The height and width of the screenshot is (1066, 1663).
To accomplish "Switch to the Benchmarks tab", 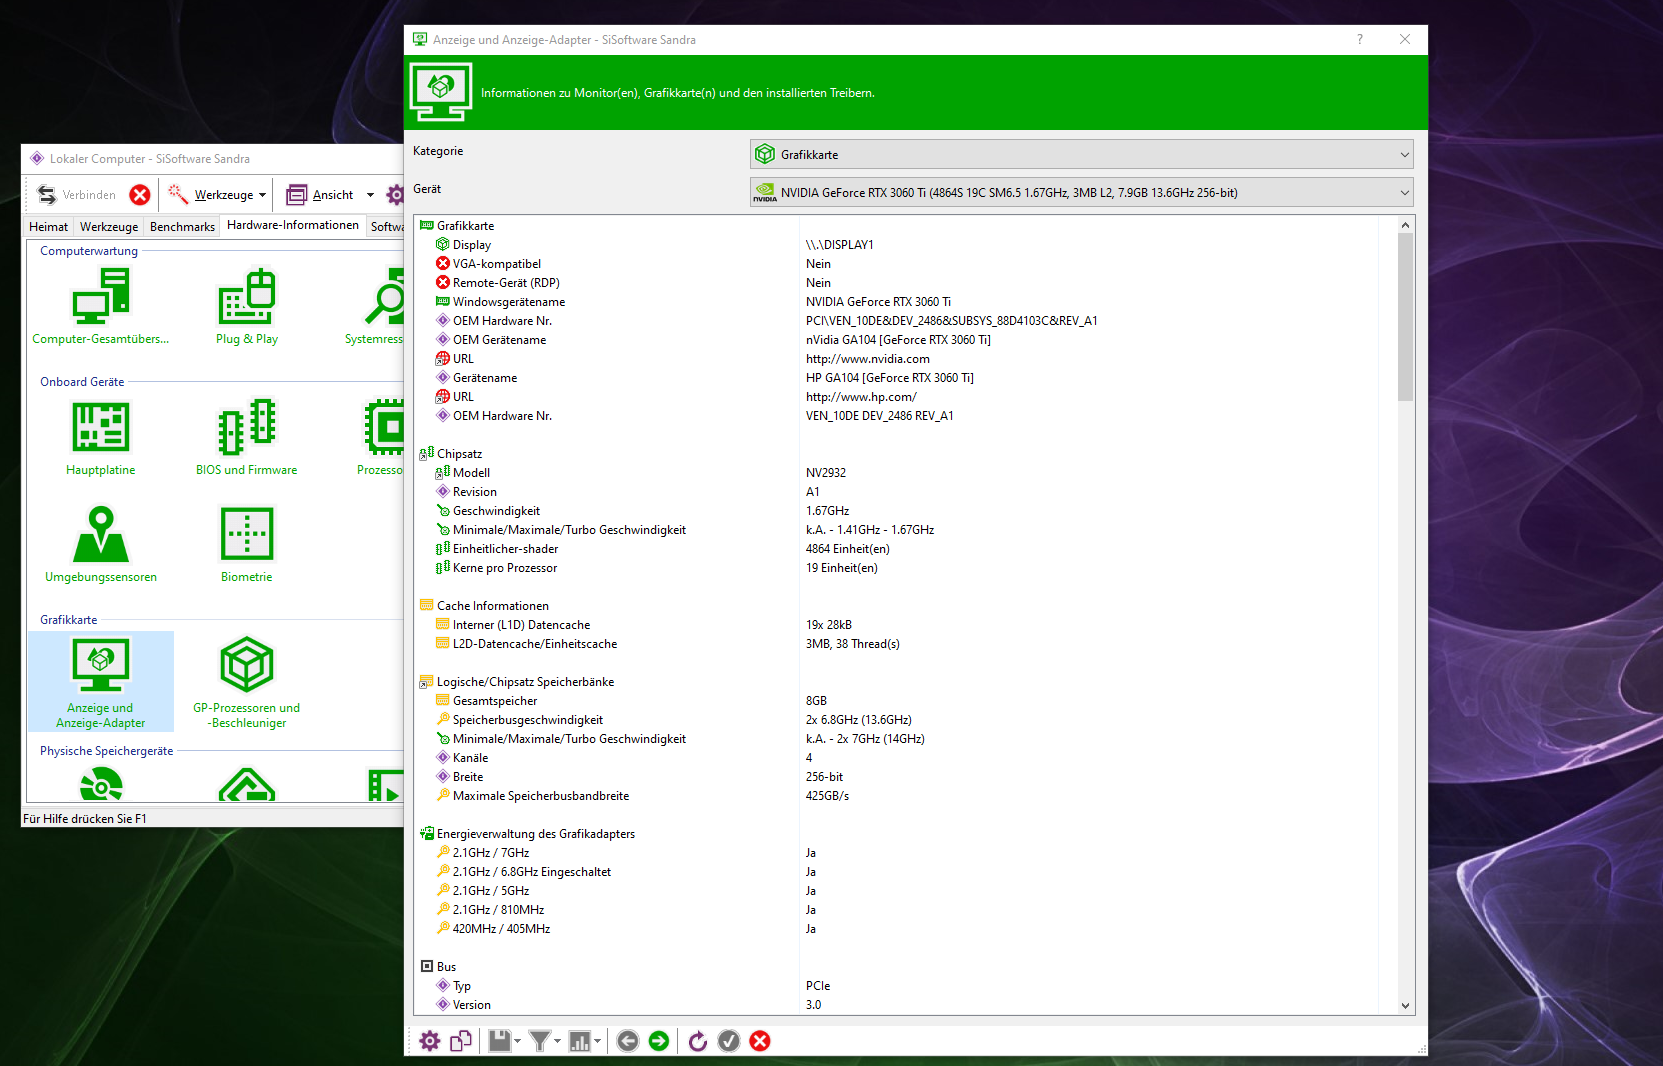I will tap(182, 226).
